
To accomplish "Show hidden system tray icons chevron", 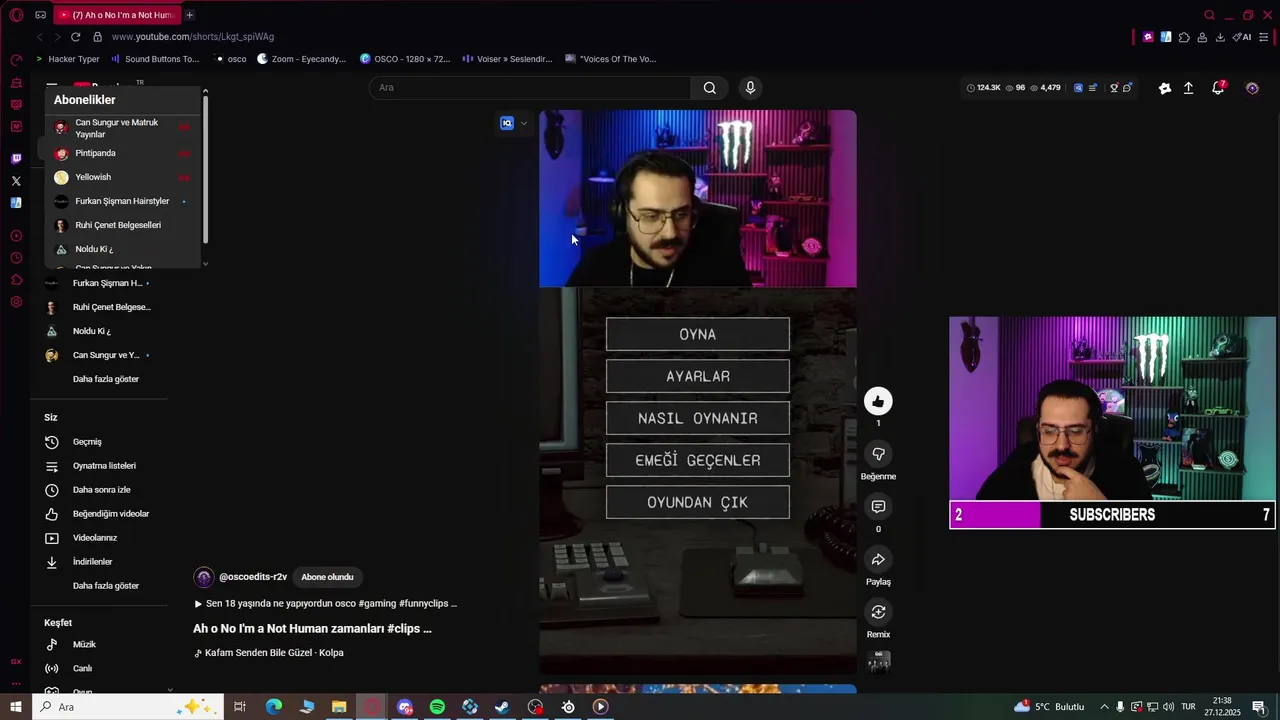I will click(x=1104, y=707).
